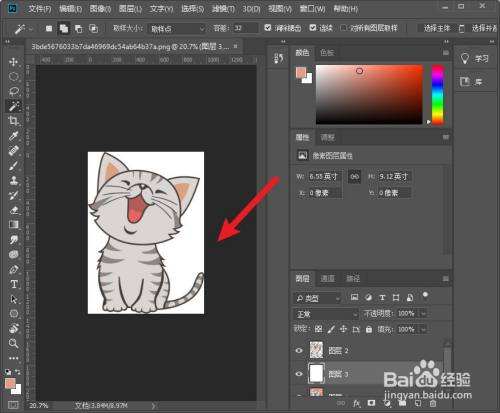Image resolution: width=500 pixels, height=413 pixels.
Task: Open the Filter menu
Action: (x=223, y=9)
